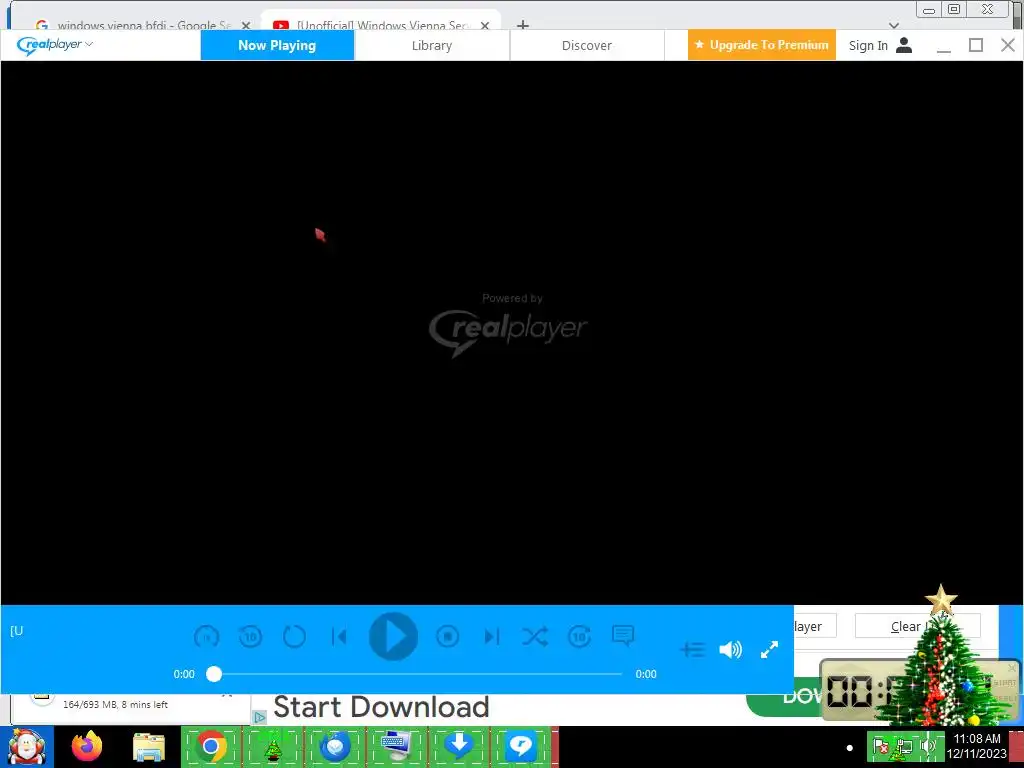Close the Google Search browser tab
Screen dimensions: 1024x768
pyautogui.click(x=246, y=25)
